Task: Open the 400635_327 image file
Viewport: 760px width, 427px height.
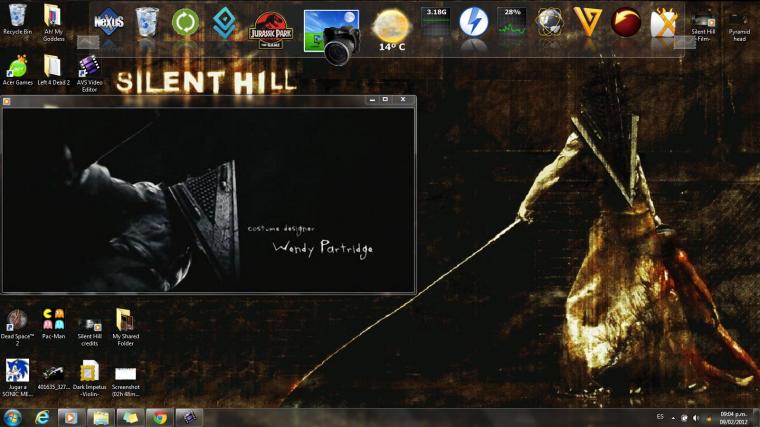Action: pos(53,378)
